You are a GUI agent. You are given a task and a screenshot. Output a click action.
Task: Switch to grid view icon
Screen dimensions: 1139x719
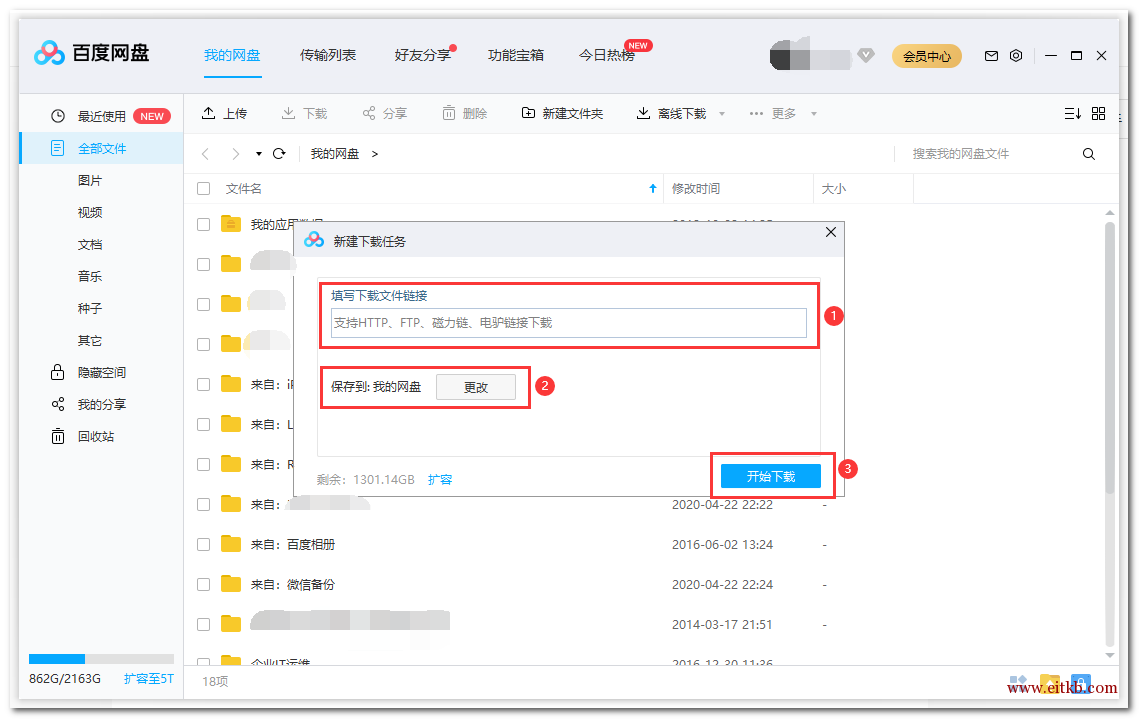[1098, 113]
